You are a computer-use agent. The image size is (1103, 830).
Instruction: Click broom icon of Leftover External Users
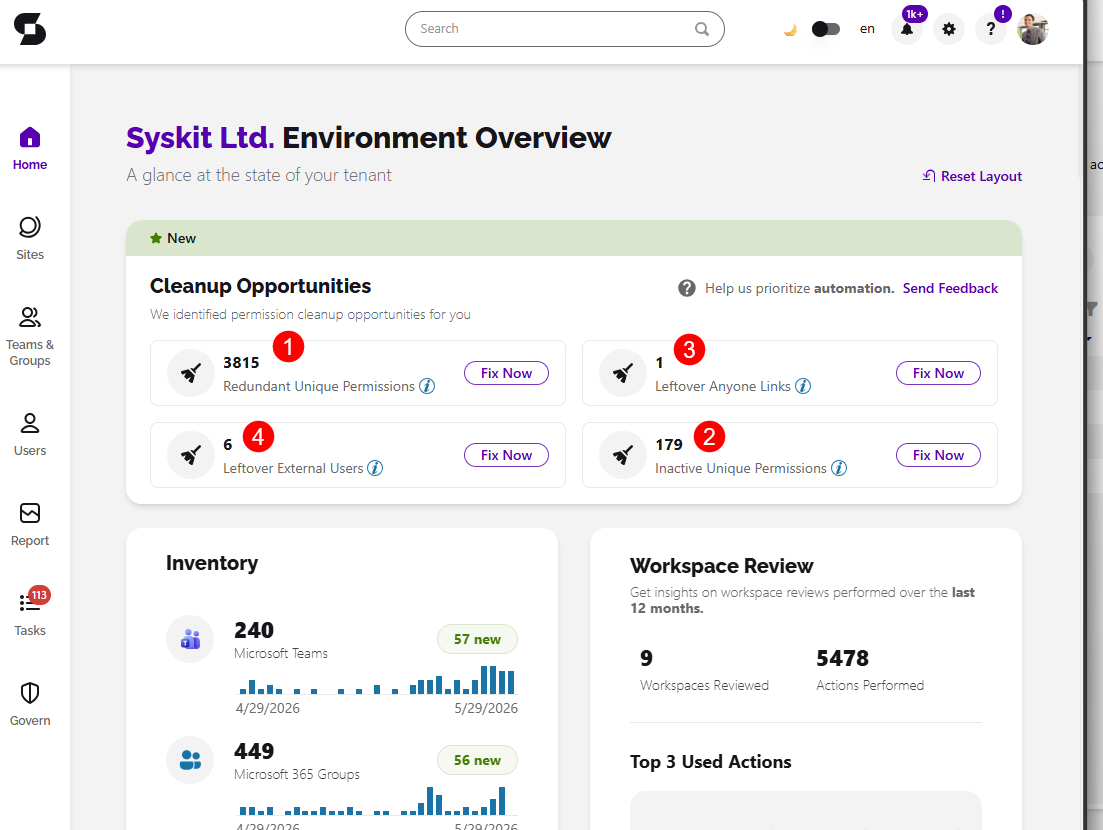191,455
